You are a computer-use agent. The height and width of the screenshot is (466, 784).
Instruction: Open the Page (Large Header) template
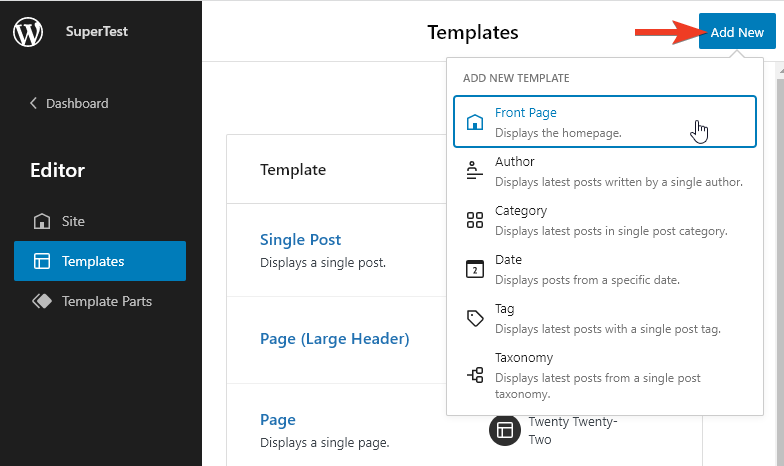tap(334, 339)
